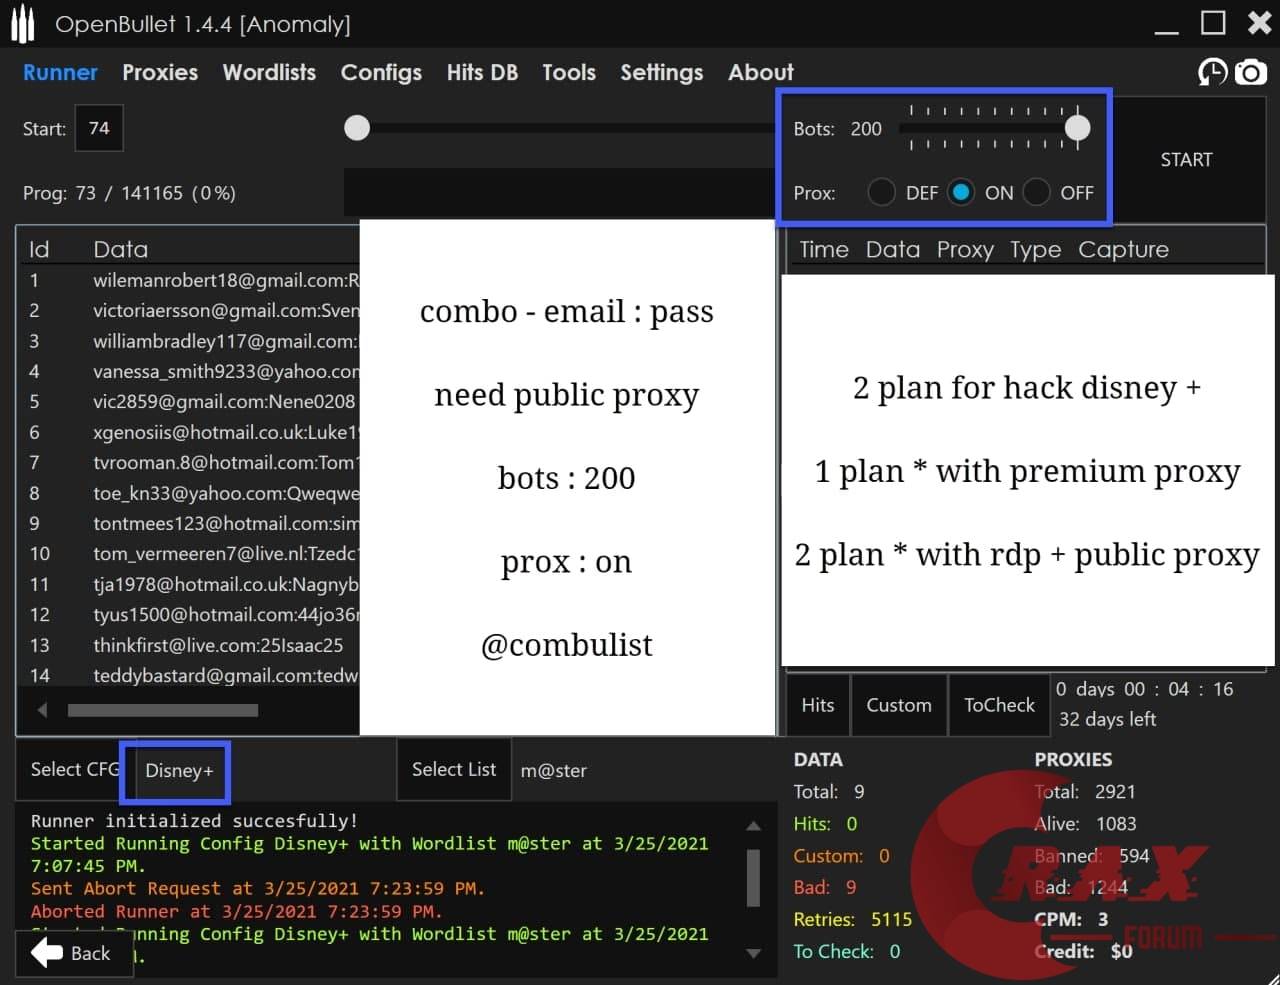Image resolution: width=1280 pixels, height=985 pixels.
Task: Click the log panel scroll-down arrow
Action: point(753,953)
